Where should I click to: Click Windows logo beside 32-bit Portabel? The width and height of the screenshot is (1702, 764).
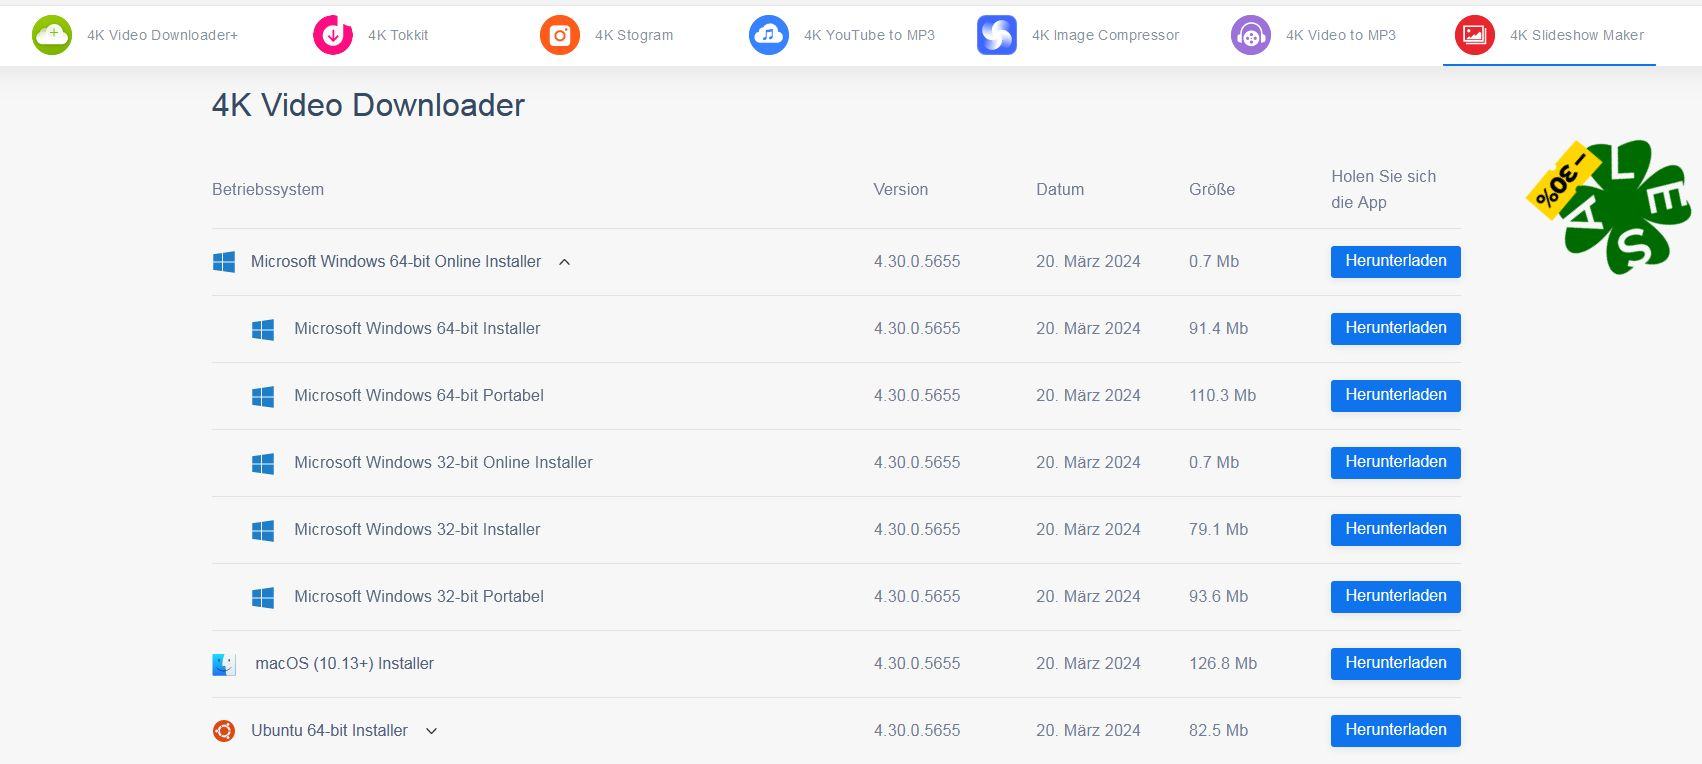(263, 597)
